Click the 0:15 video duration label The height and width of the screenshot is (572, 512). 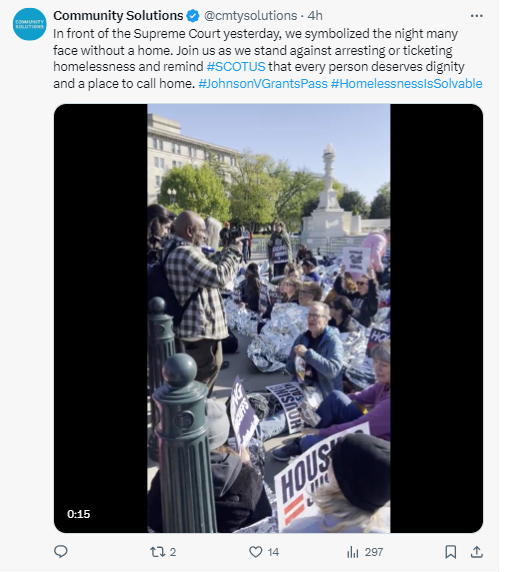[x=78, y=514]
